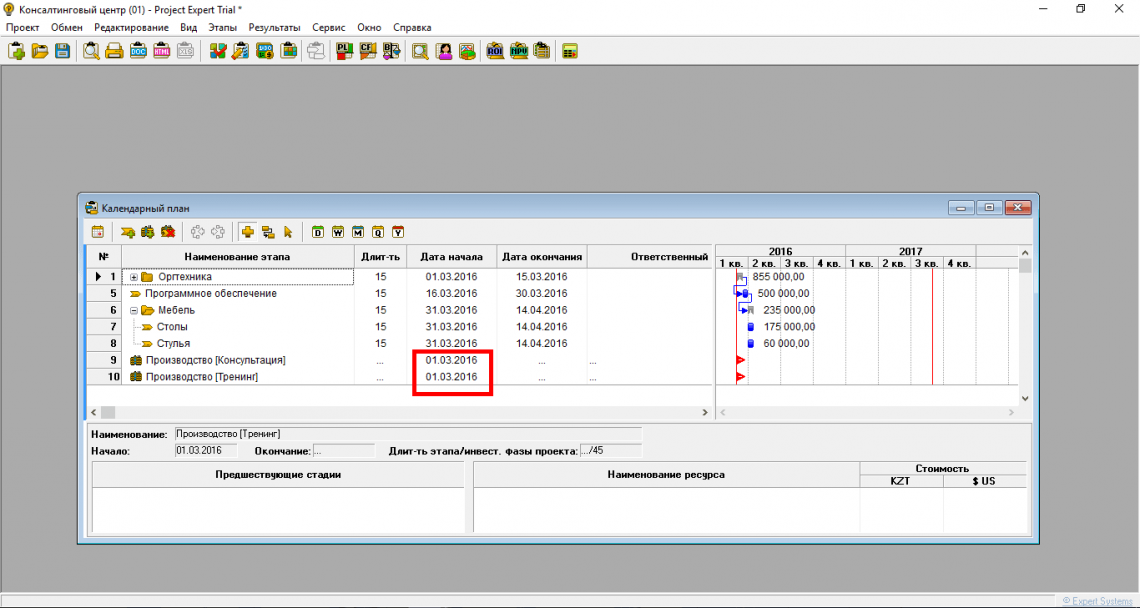Toggle the Y yearly timescale button
1140x608 pixels.
pyautogui.click(x=398, y=232)
